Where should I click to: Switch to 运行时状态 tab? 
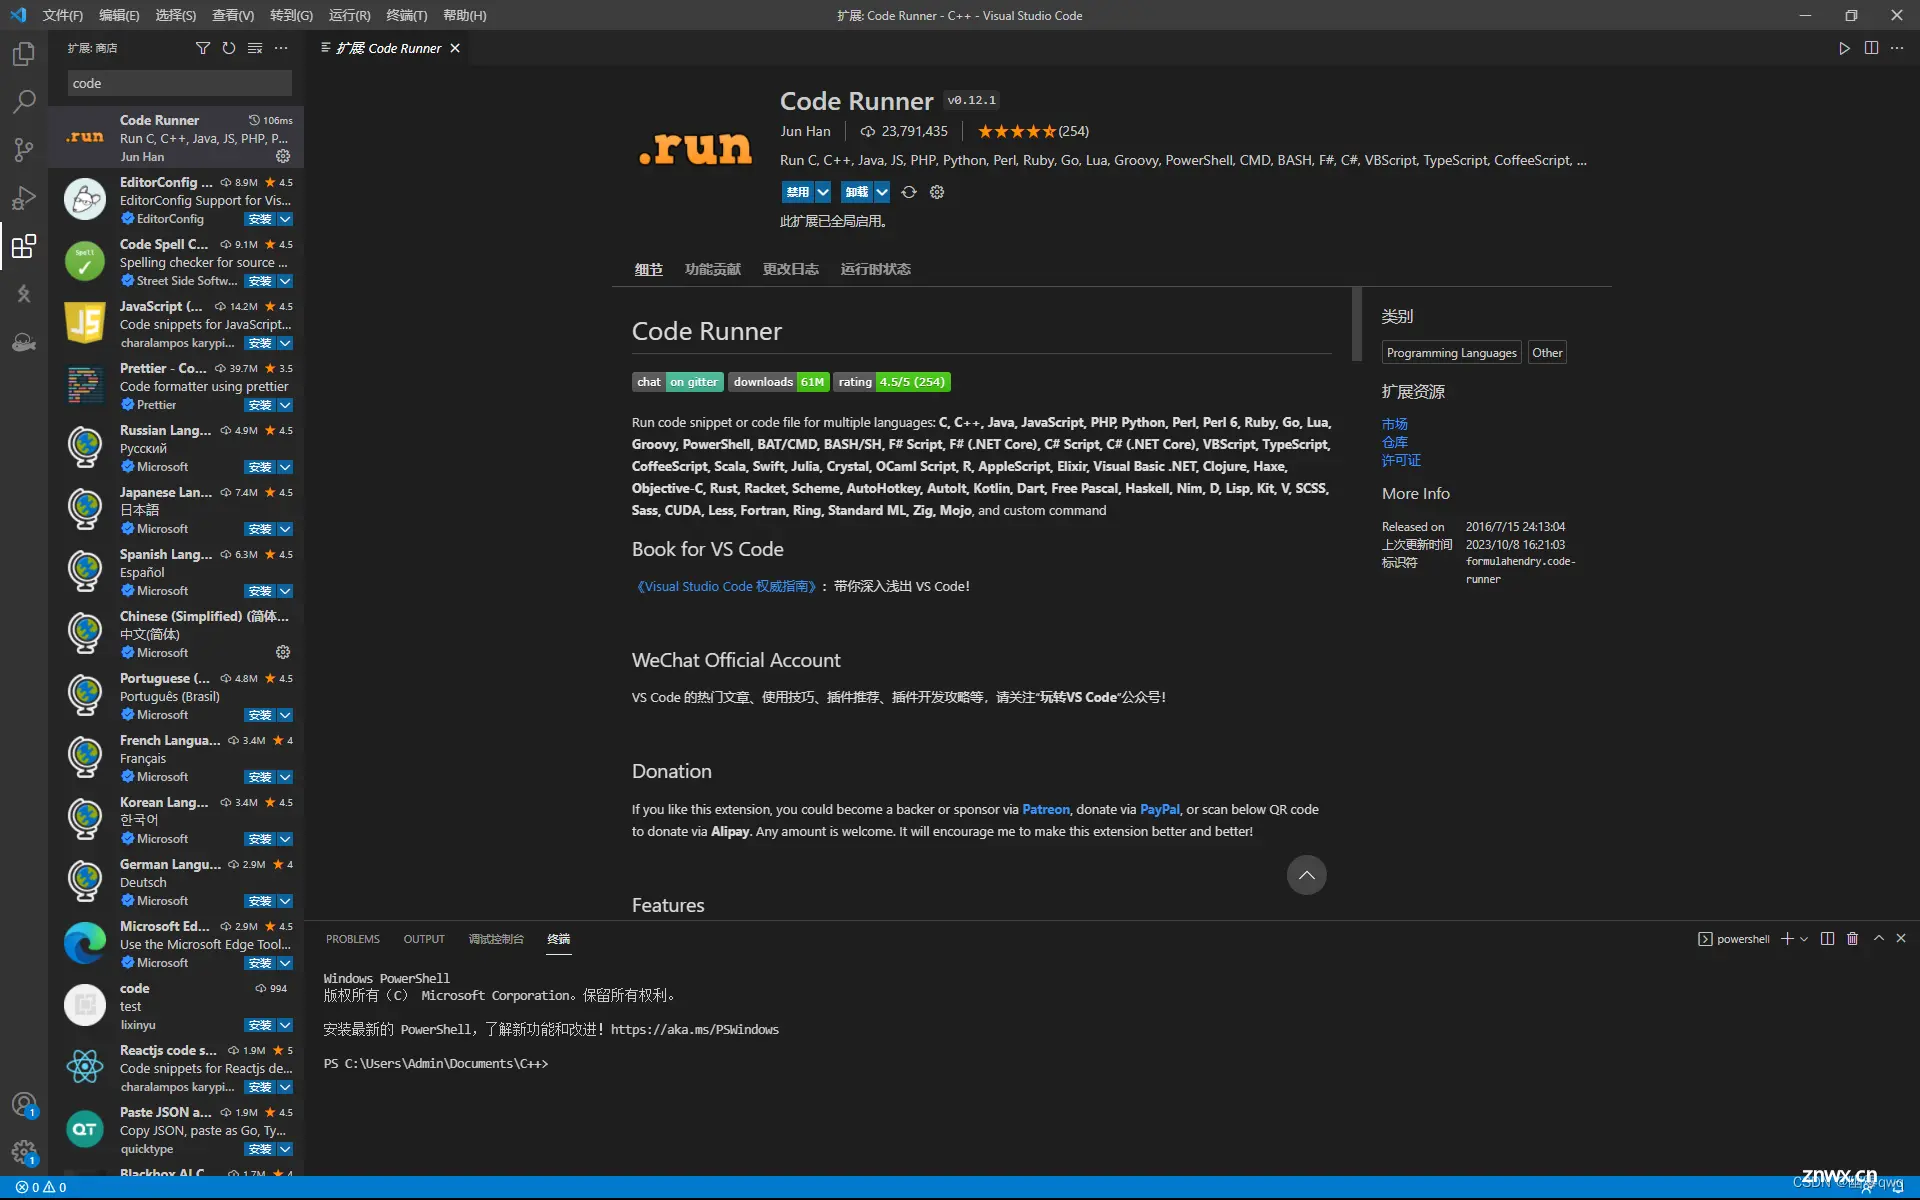876,269
